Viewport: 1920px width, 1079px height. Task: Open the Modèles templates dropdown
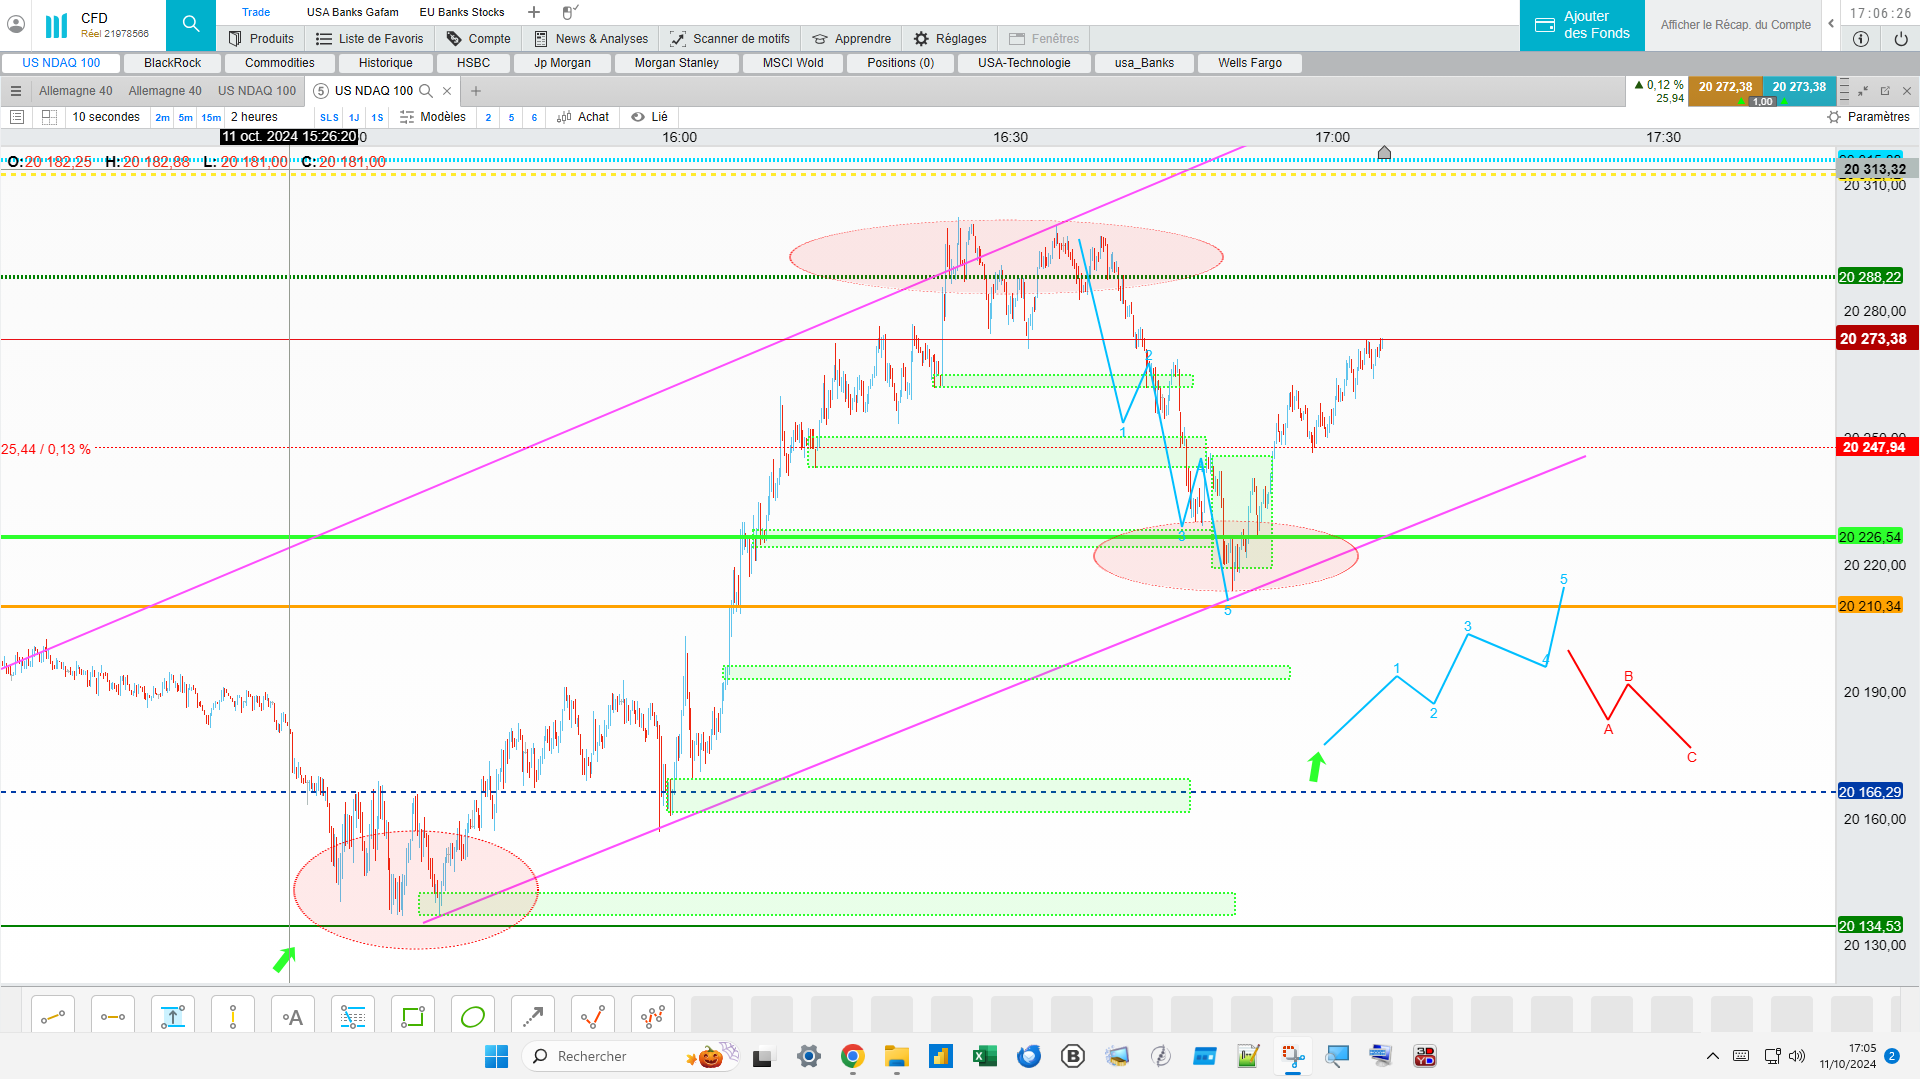coord(433,117)
